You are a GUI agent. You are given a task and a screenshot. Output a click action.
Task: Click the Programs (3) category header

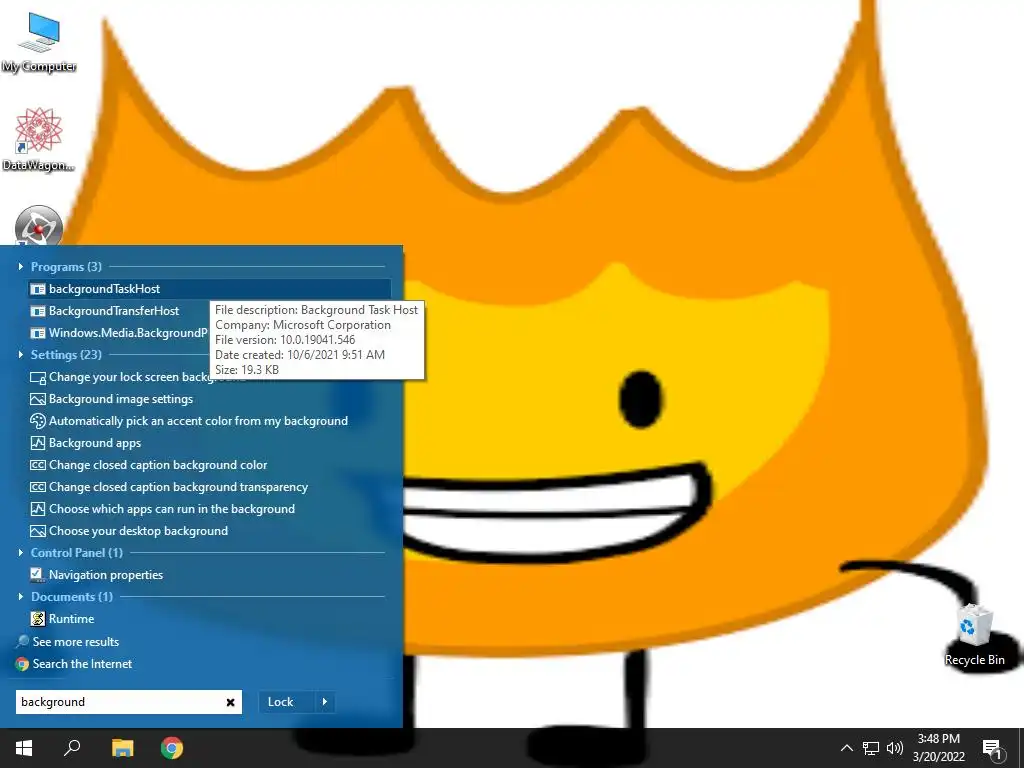click(x=66, y=266)
